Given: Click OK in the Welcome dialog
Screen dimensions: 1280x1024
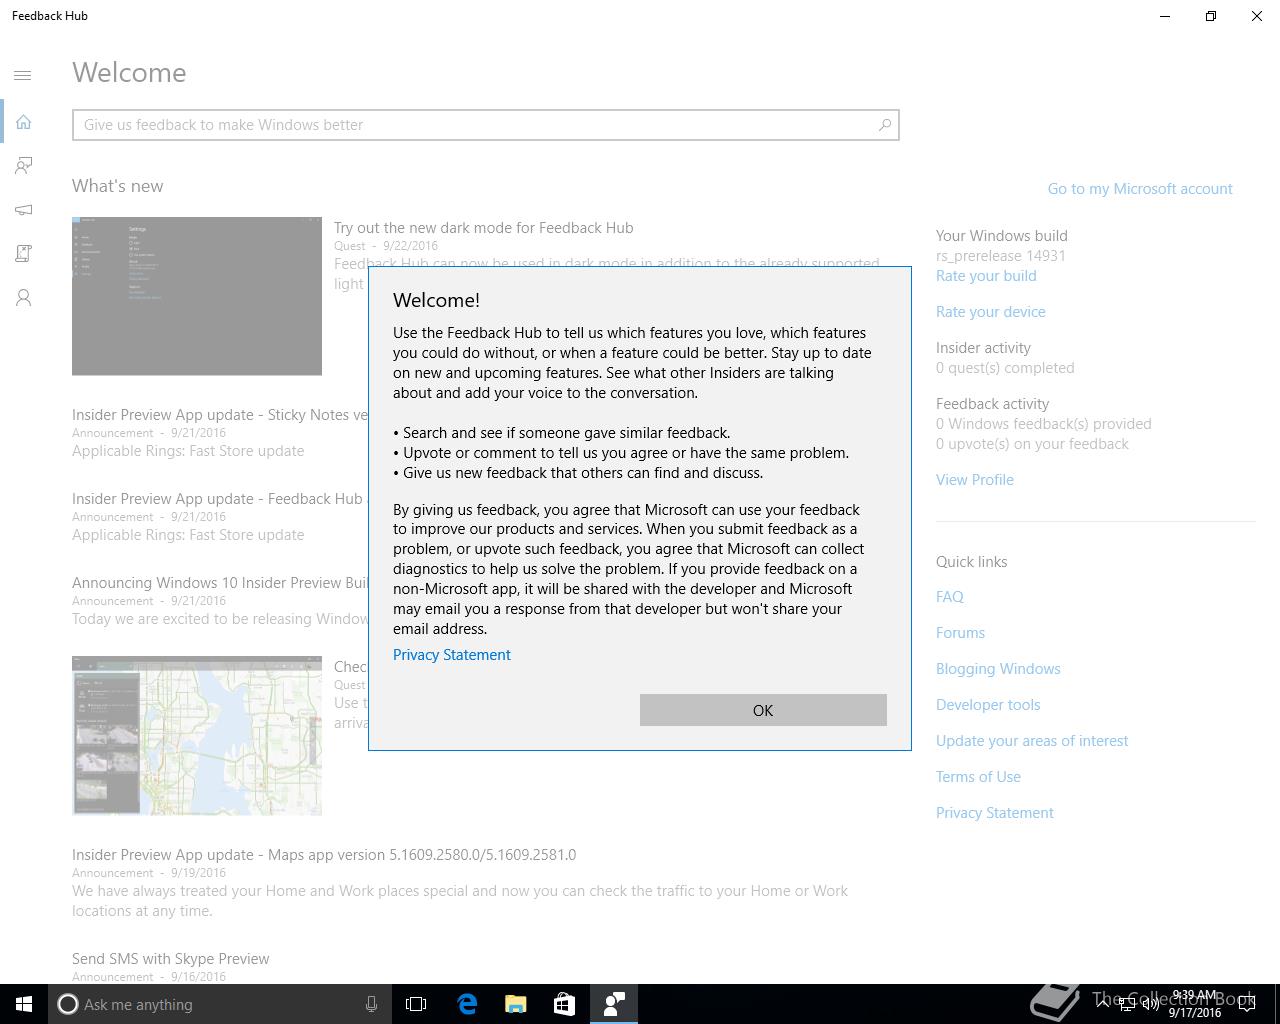Looking at the screenshot, I should [763, 710].
